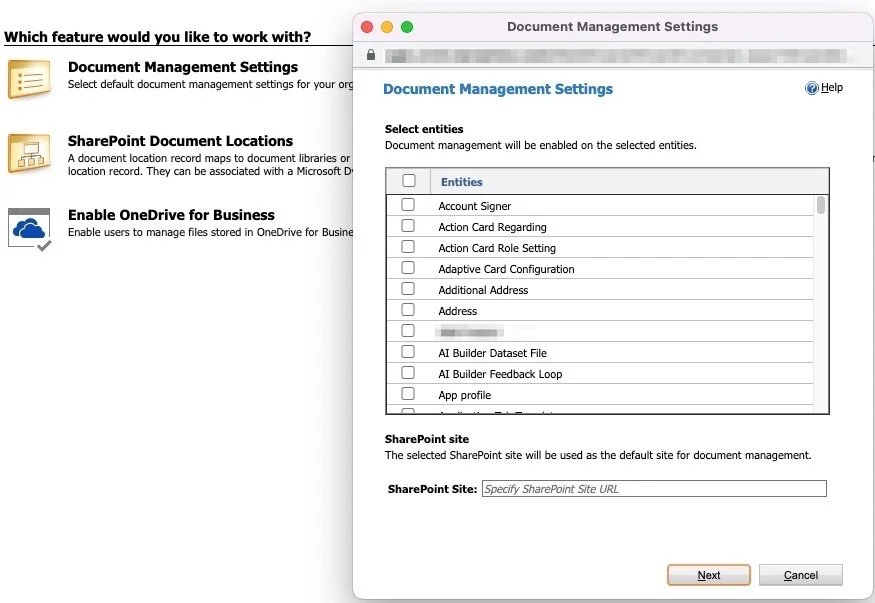This screenshot has height=603, width=875.
Task: Click the Next button
Action: tap(709, 575)
